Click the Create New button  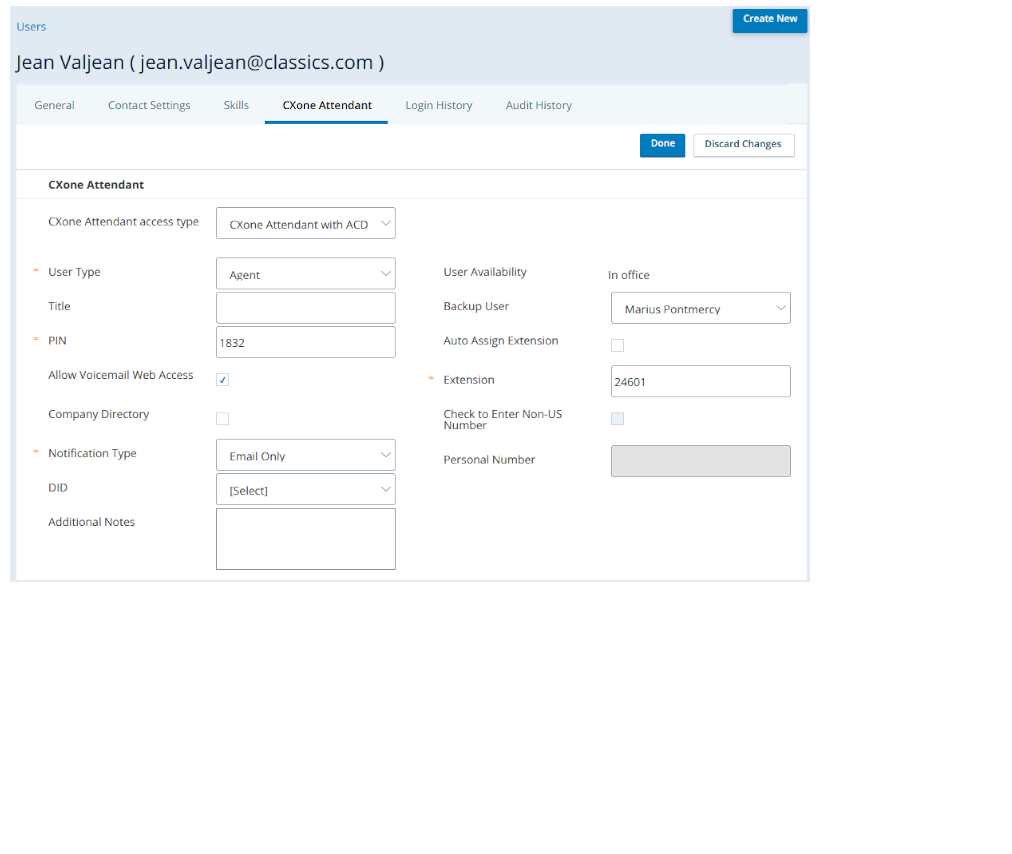769,19
